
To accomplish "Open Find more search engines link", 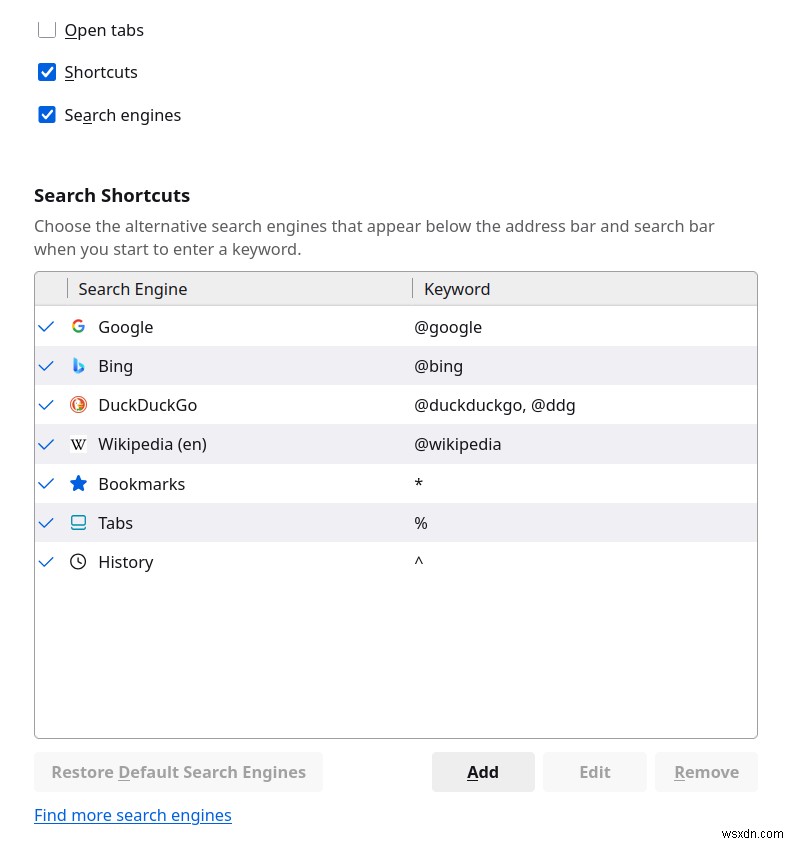I will (x=133, y=815).
